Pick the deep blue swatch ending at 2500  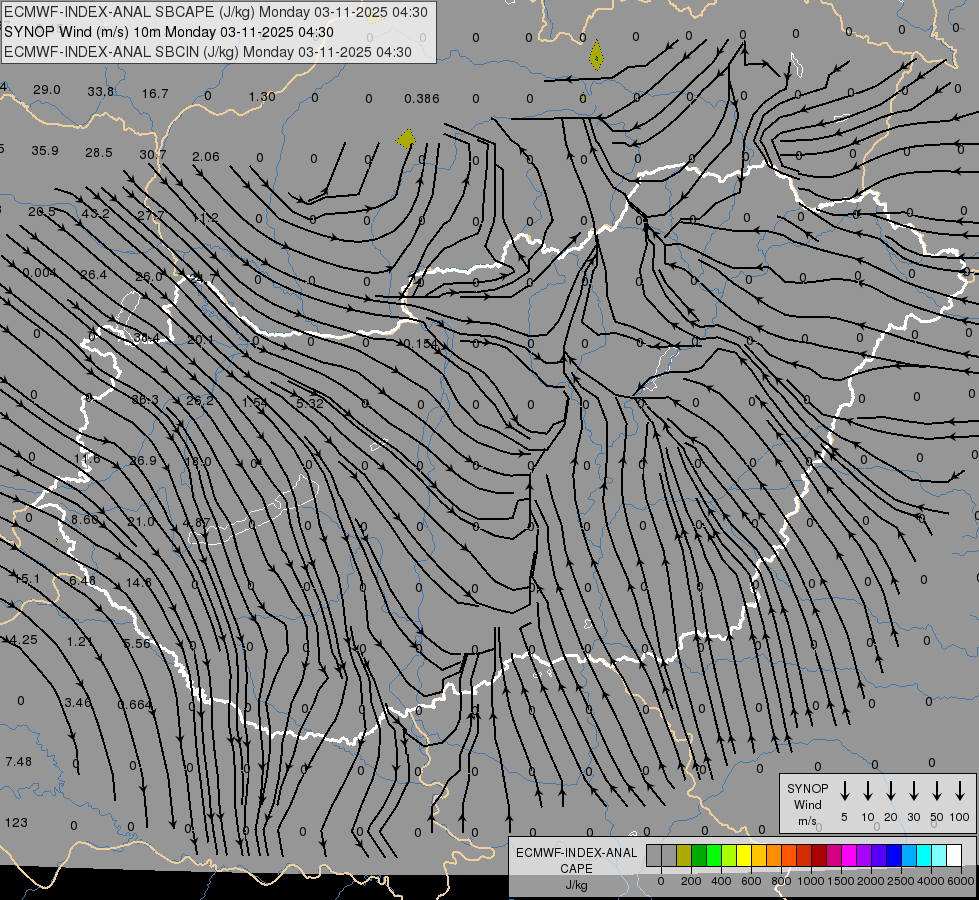click(x=893, y=855)
